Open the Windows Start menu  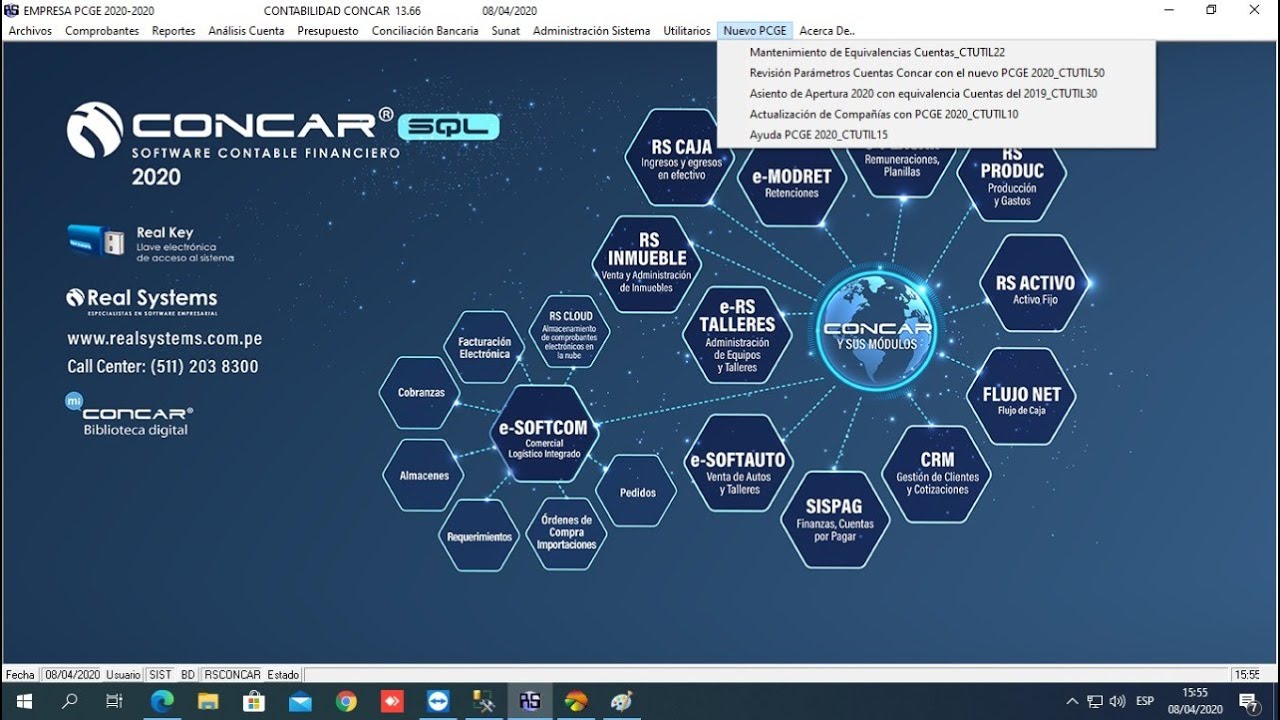tap(23, 701)
